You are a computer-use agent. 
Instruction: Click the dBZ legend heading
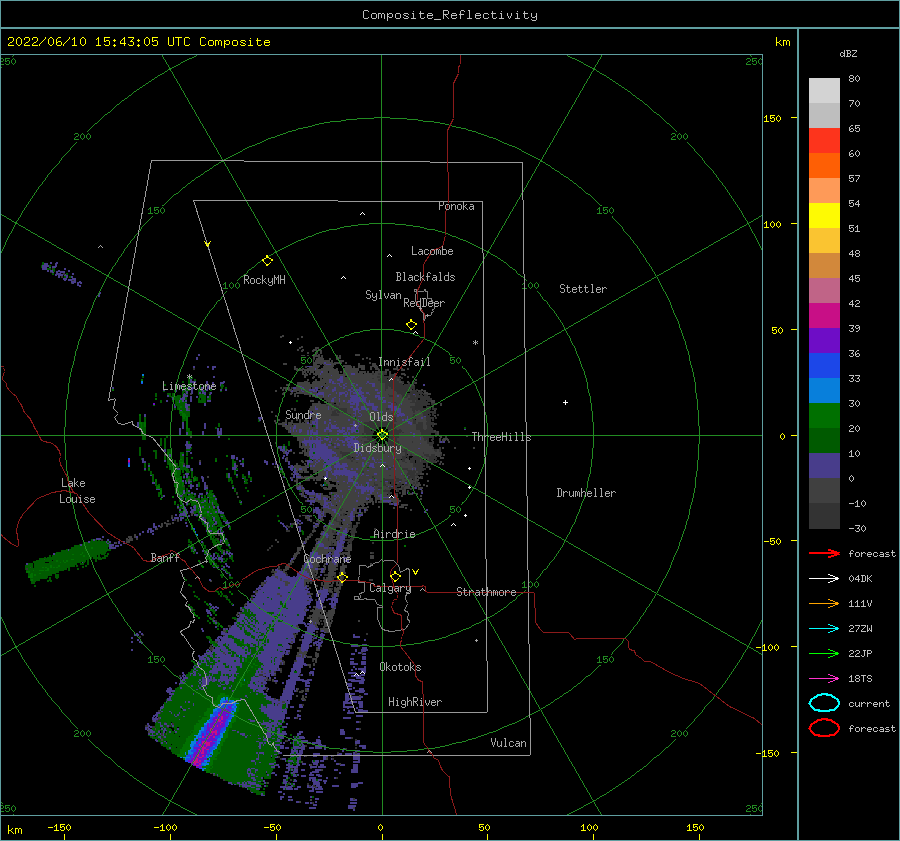pyautogui.click(x=848, y=53)
